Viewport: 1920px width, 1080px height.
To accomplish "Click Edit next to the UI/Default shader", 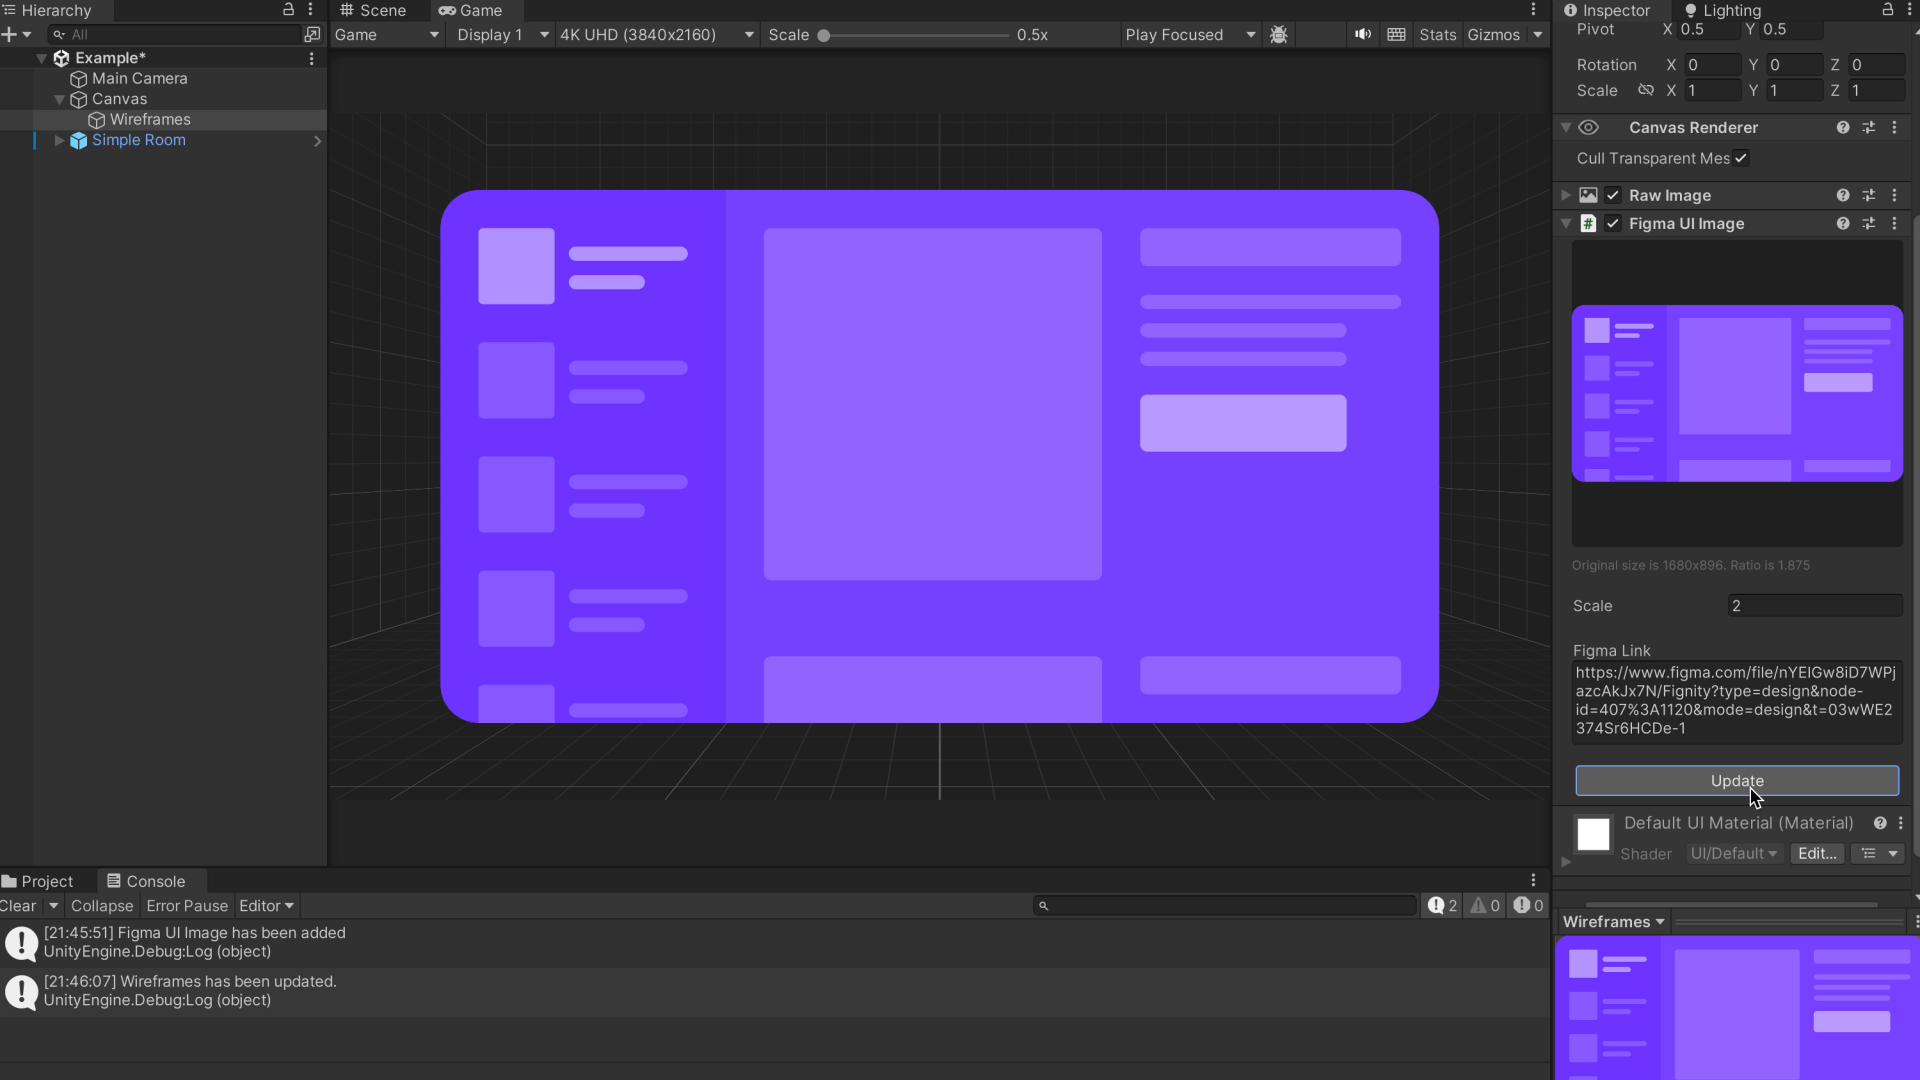I will pos(1816,853).
